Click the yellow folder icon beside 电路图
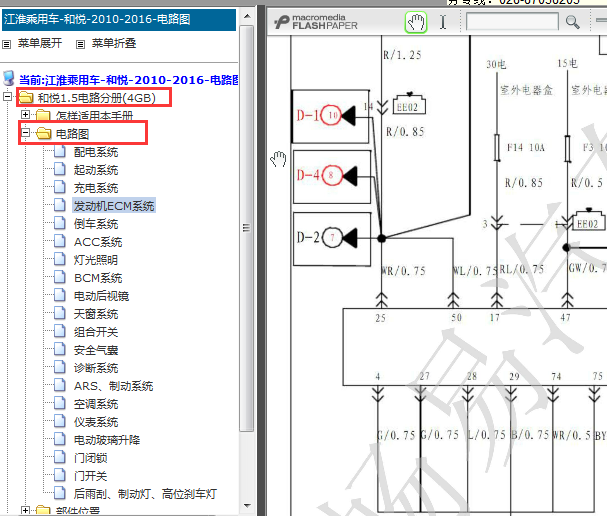Viewport: 607px width, 516px height. 43,133
